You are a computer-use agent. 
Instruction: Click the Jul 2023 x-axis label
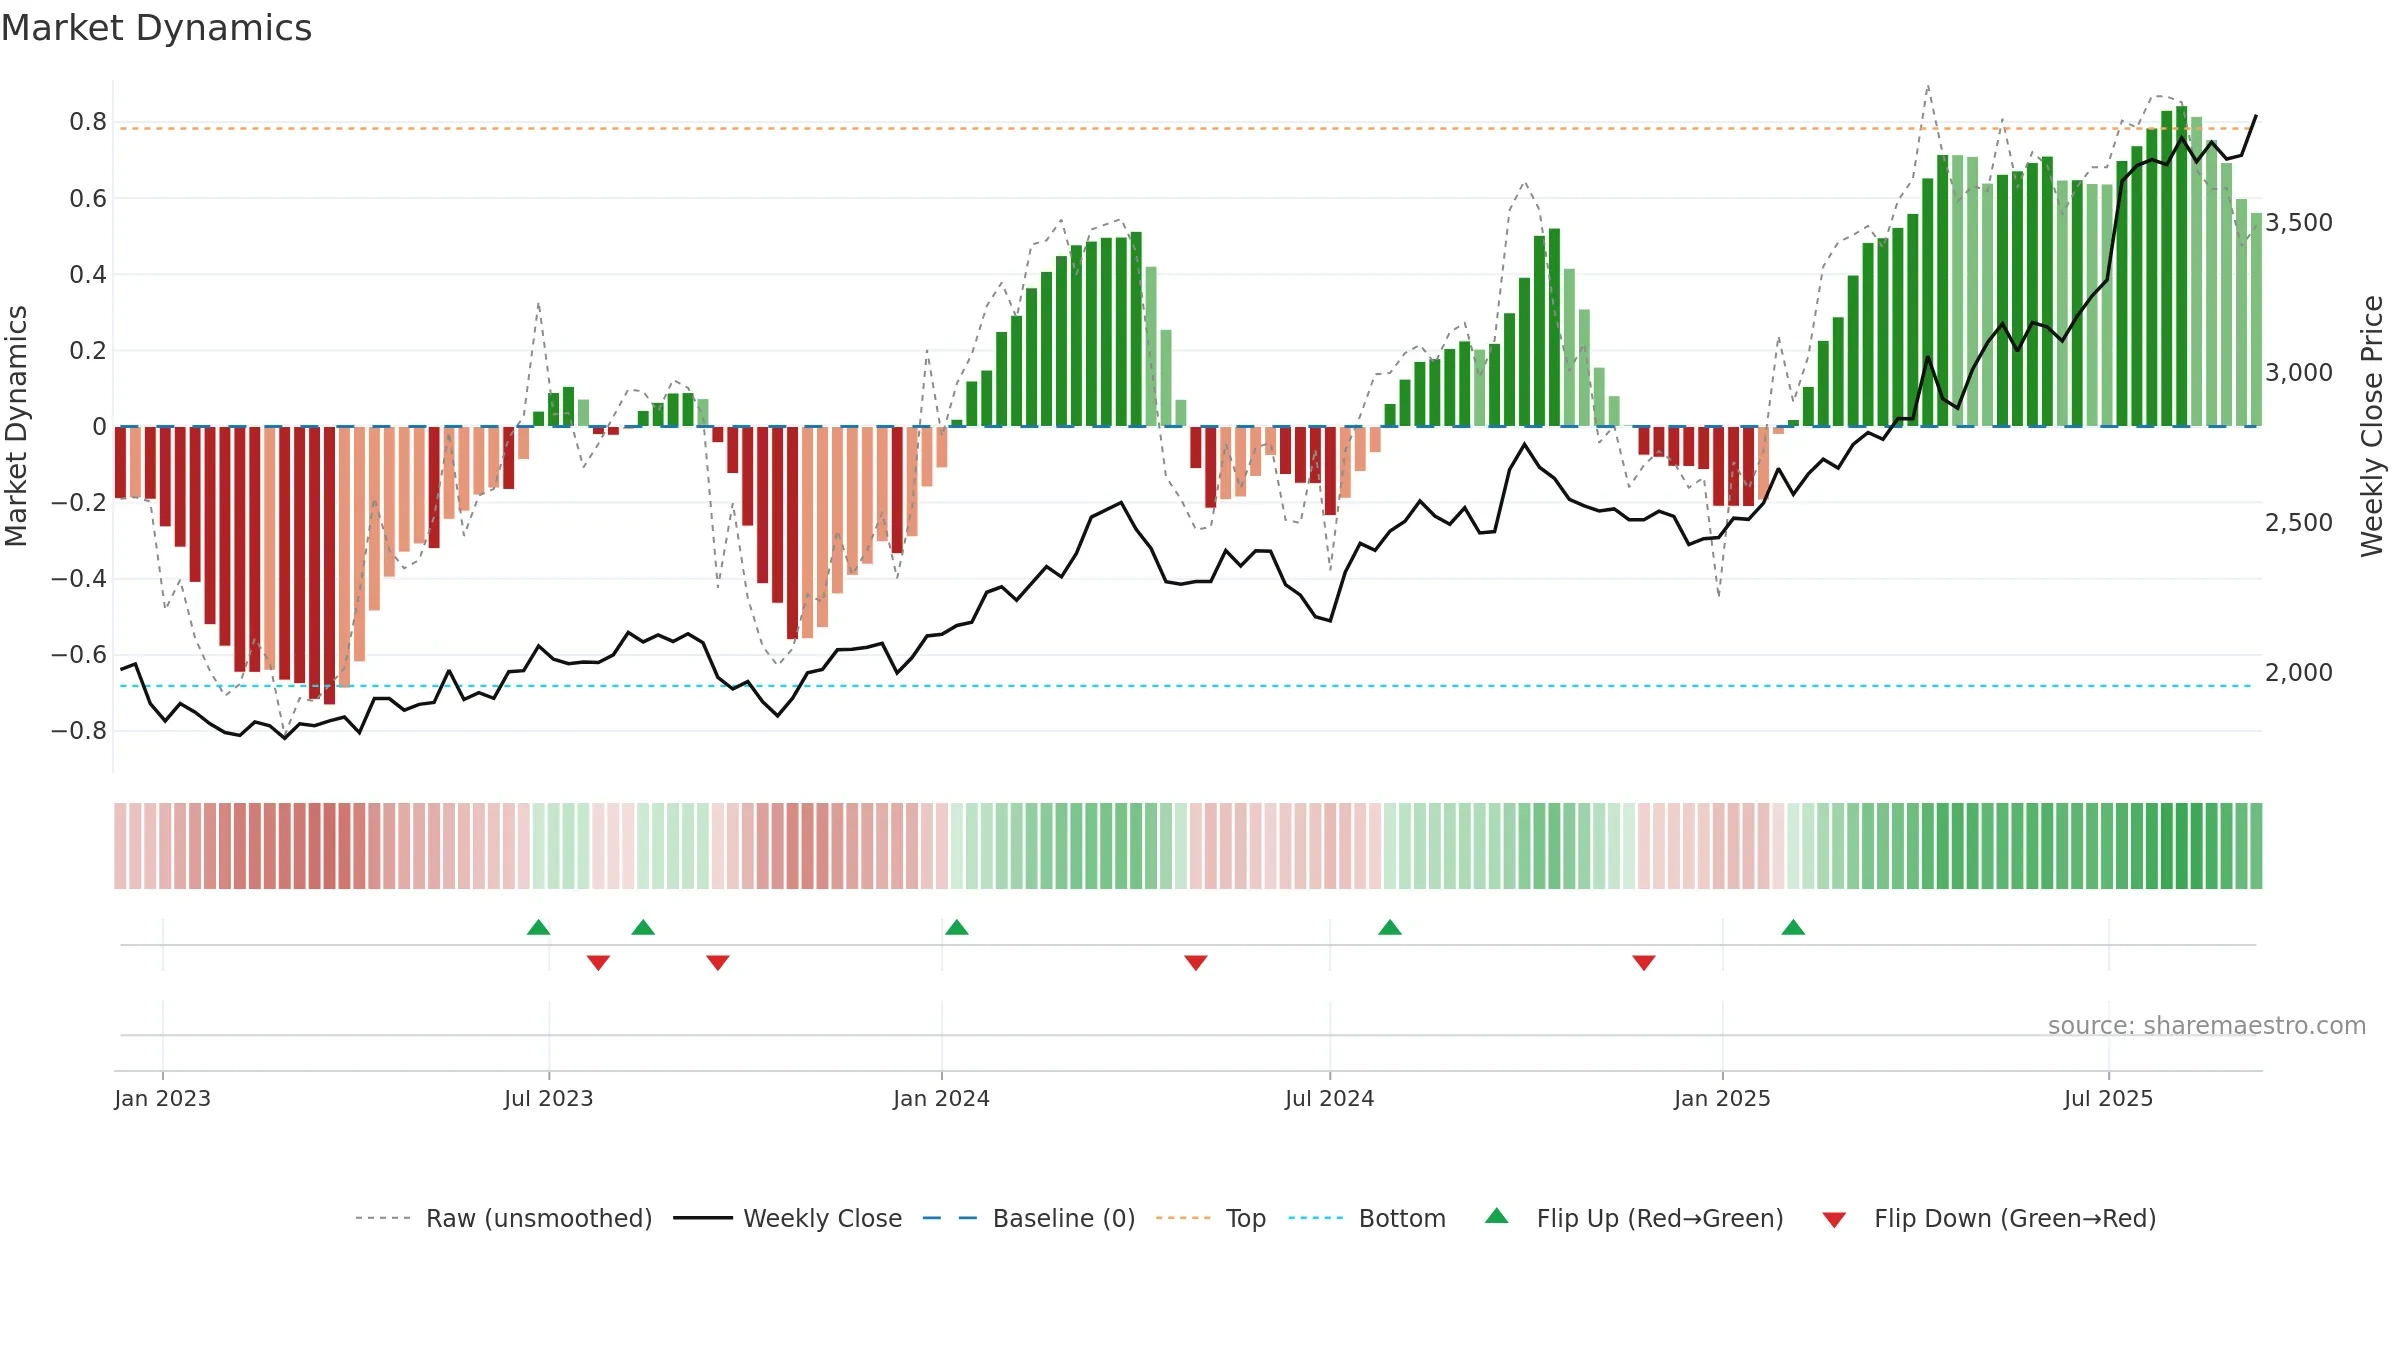[x=549, y=1098]
